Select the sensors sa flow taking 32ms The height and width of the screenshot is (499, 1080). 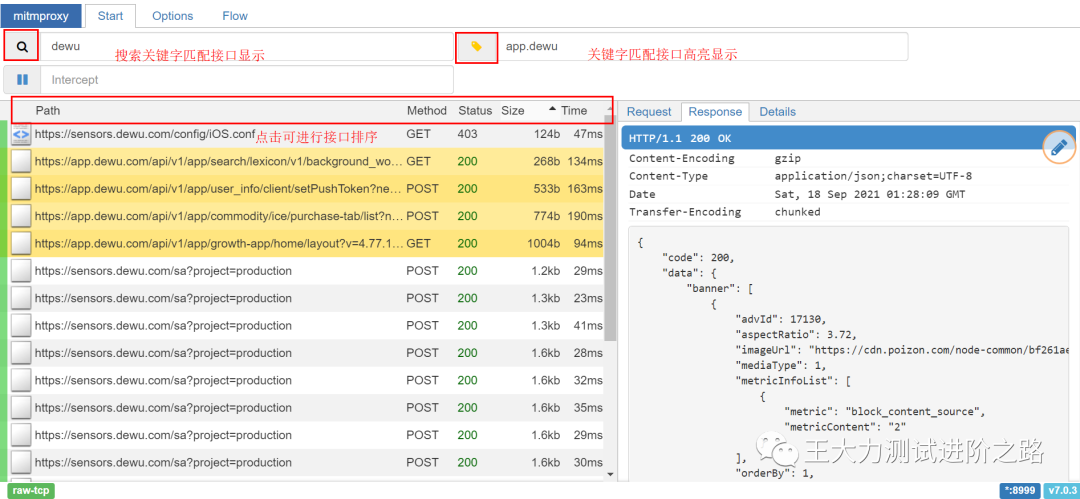coord(306,380)
